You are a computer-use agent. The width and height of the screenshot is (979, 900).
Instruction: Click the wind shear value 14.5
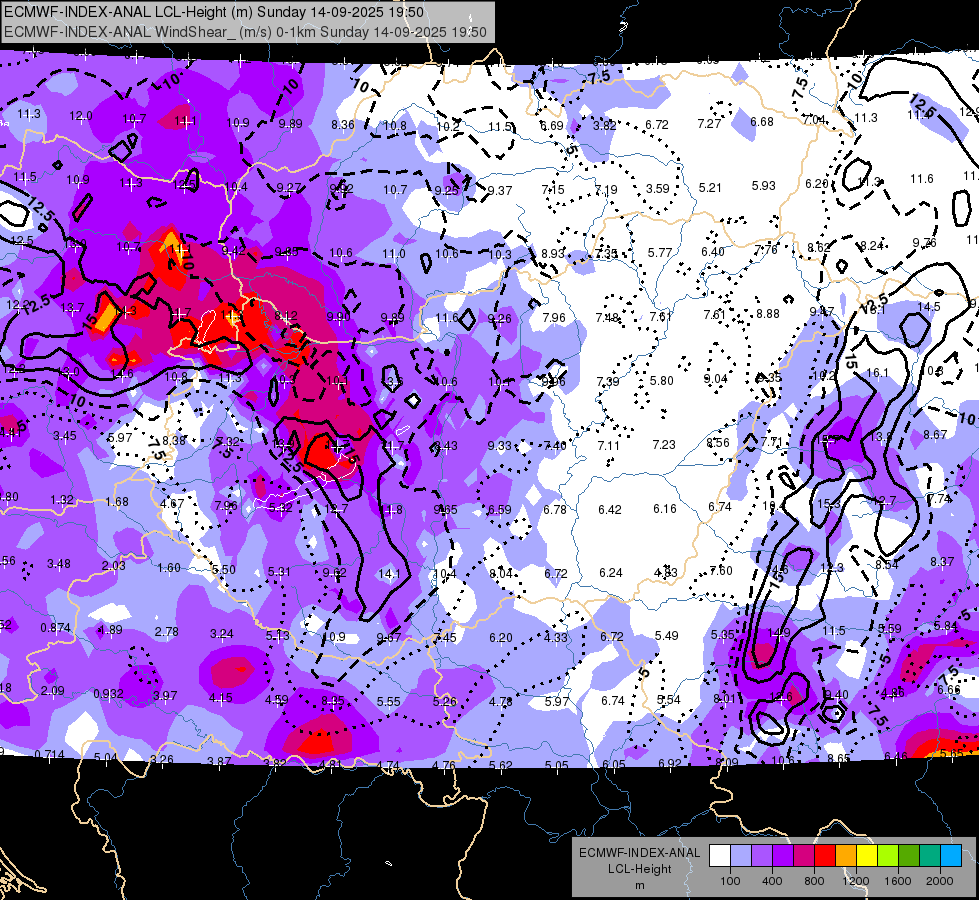click(x=929, y=307)
